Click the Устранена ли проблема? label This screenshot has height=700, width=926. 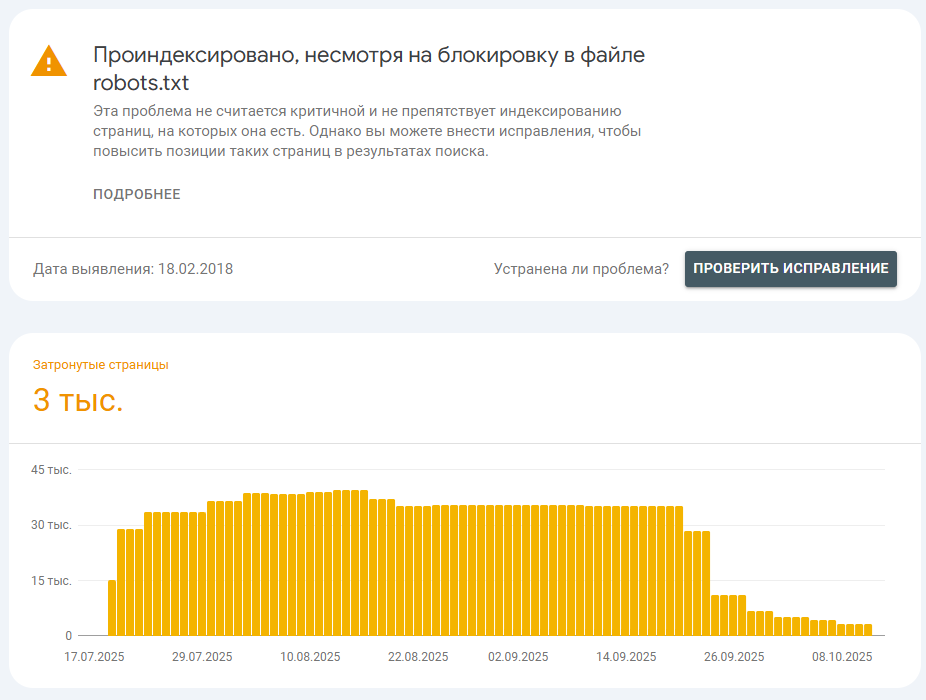pos(581,269)
